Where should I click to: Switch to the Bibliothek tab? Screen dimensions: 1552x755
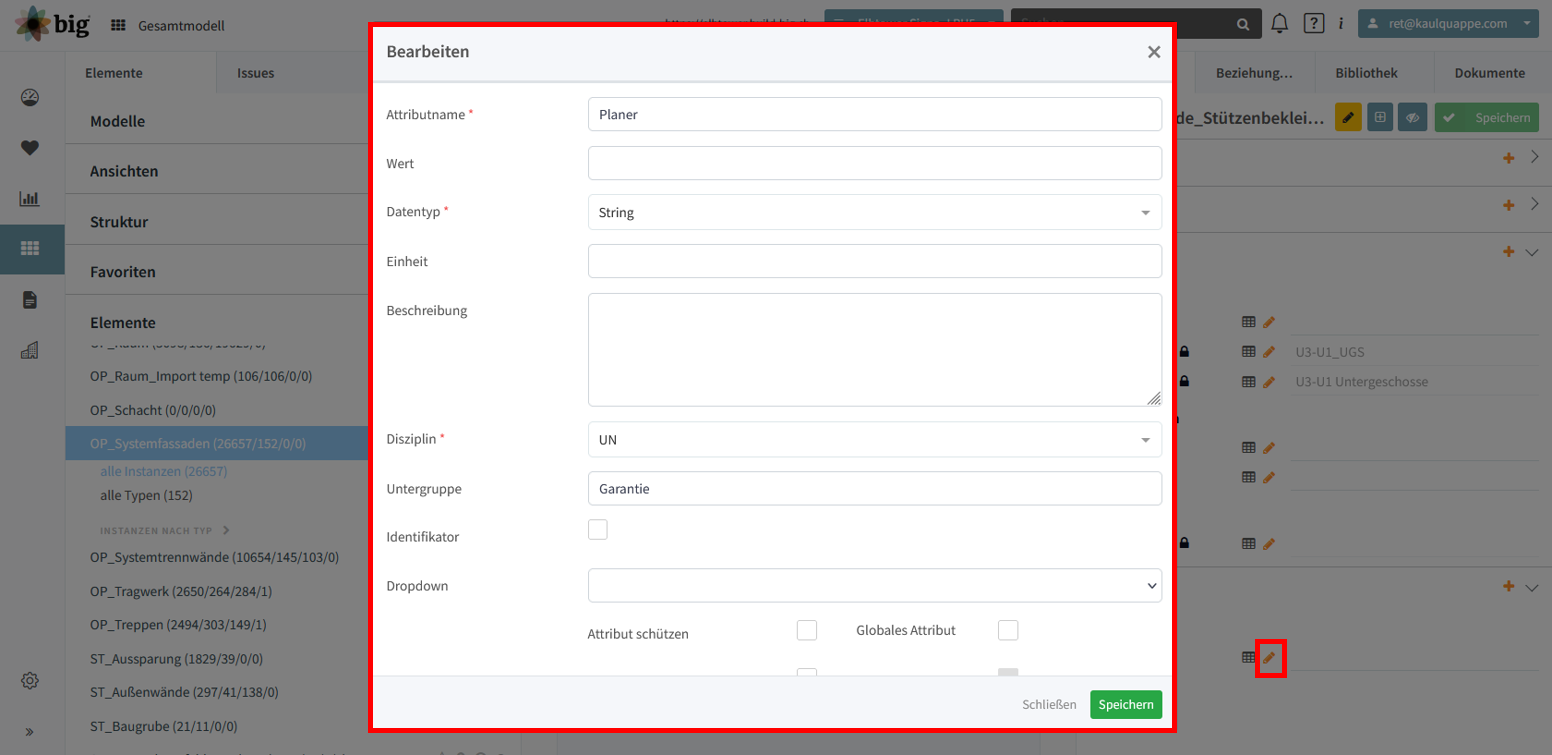[1366, 73]
